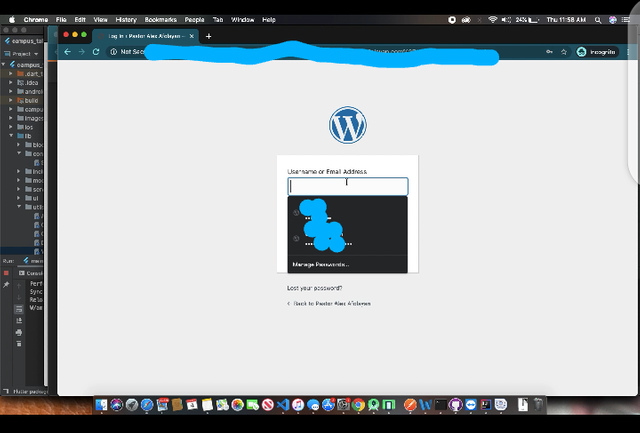The height and width of the screenshot is (433, 640).
Task: Follow the Lost your password? link
Action: 314,288
